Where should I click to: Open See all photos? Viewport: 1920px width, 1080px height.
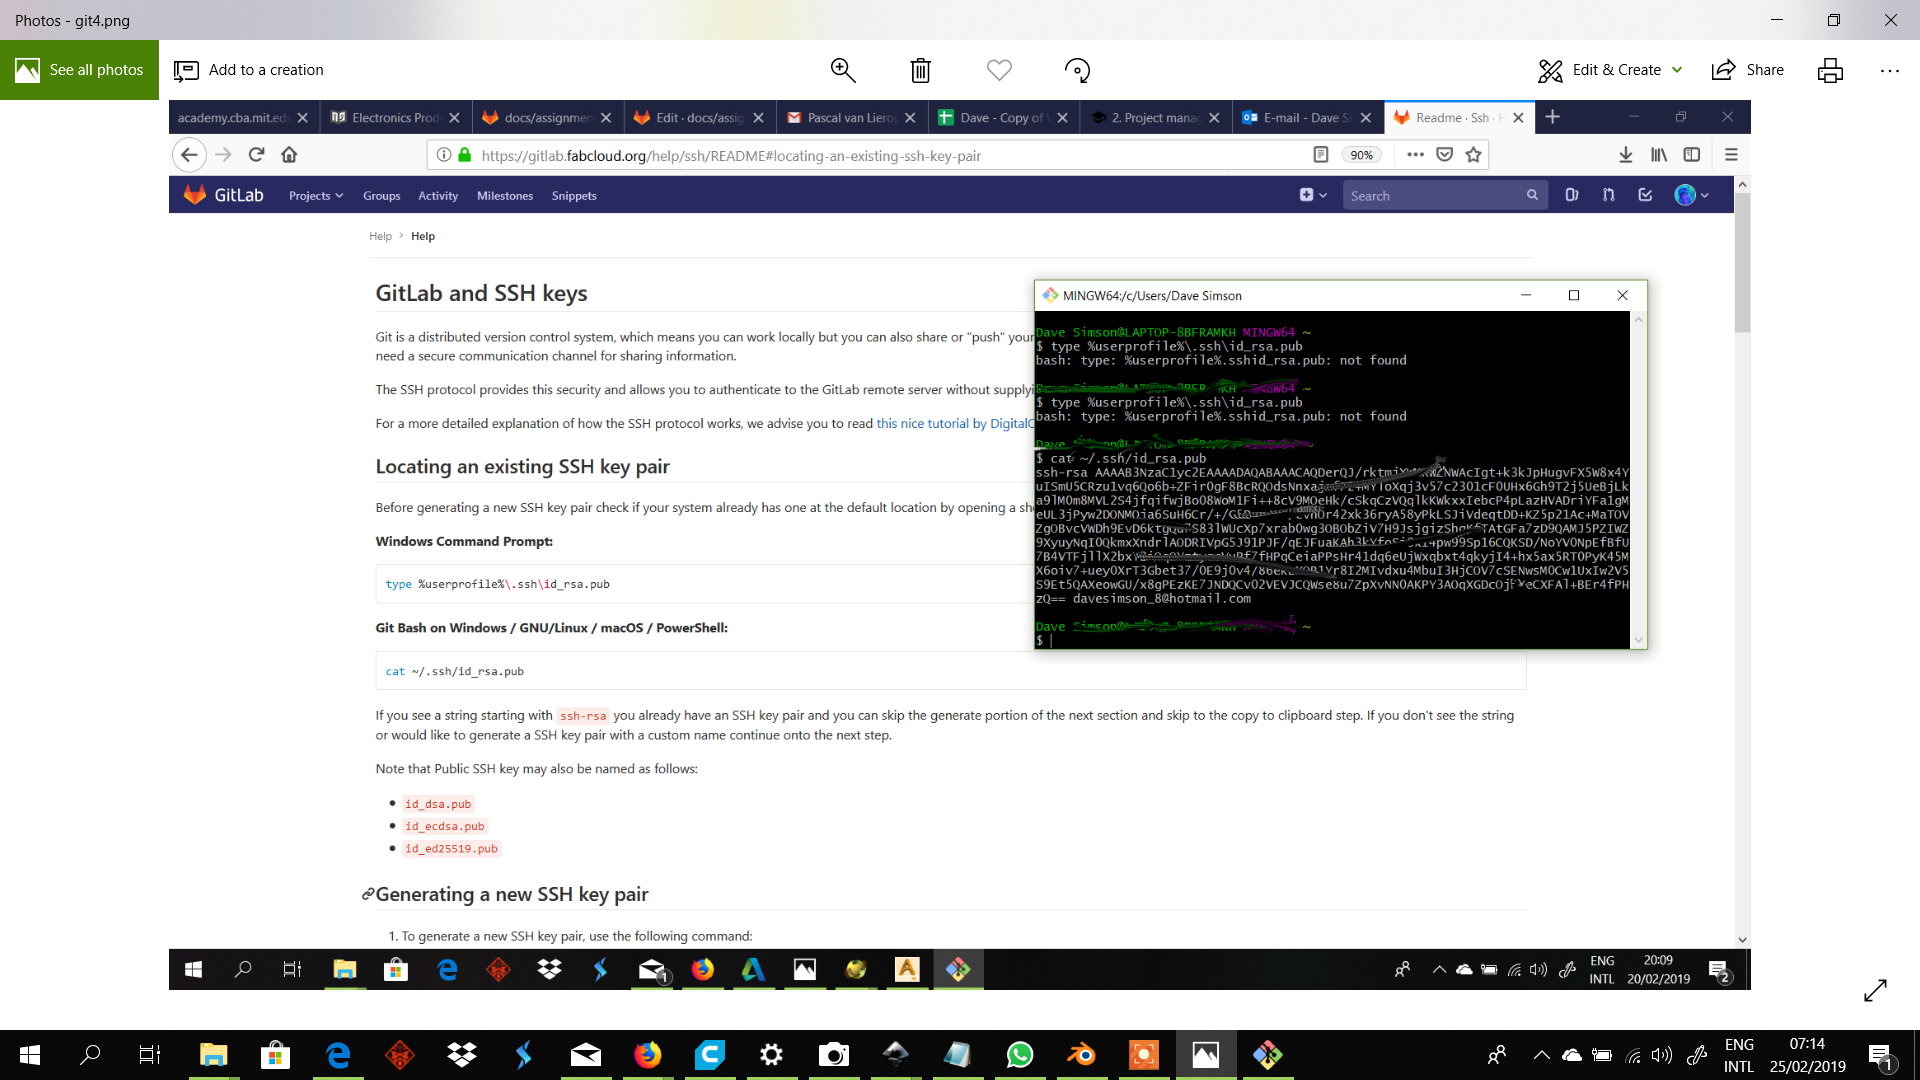80,70
